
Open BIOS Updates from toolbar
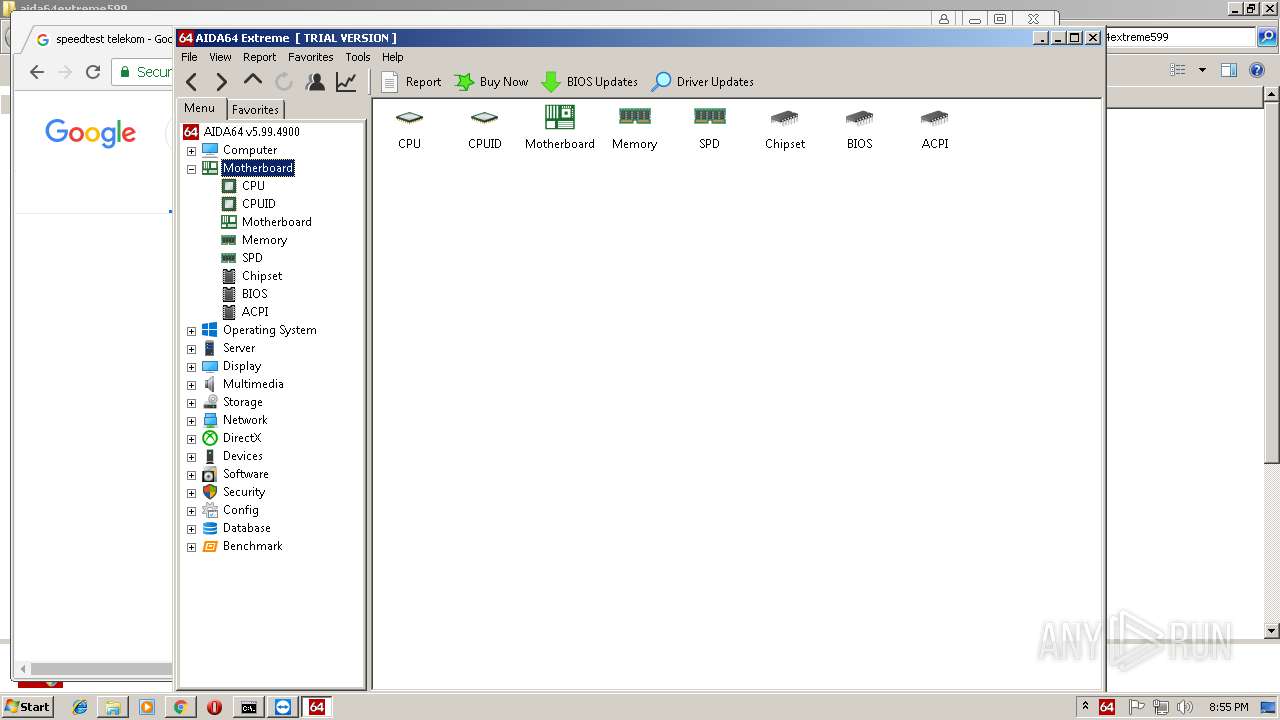pos(590,82)
